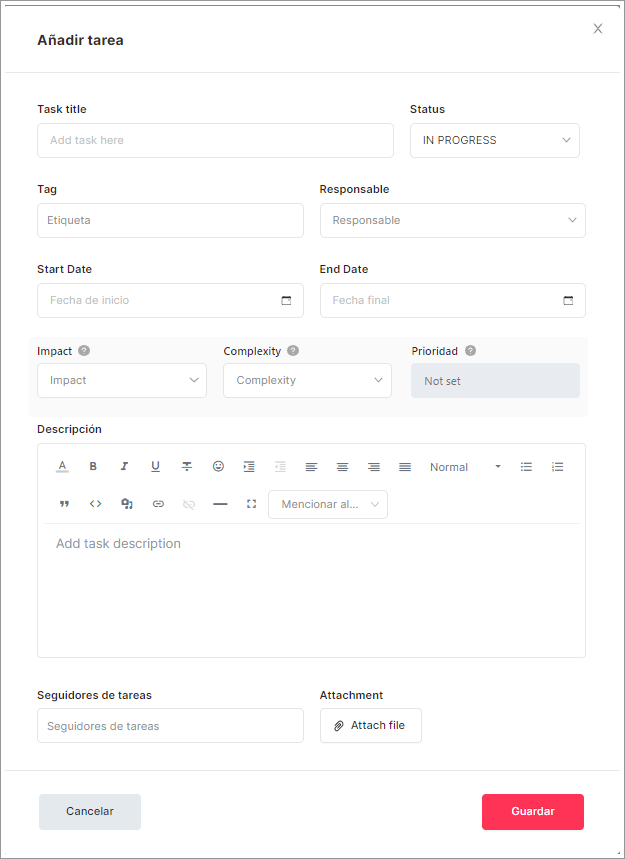Open the Status dropdown showing IN PROGRESS

[494, 140]
